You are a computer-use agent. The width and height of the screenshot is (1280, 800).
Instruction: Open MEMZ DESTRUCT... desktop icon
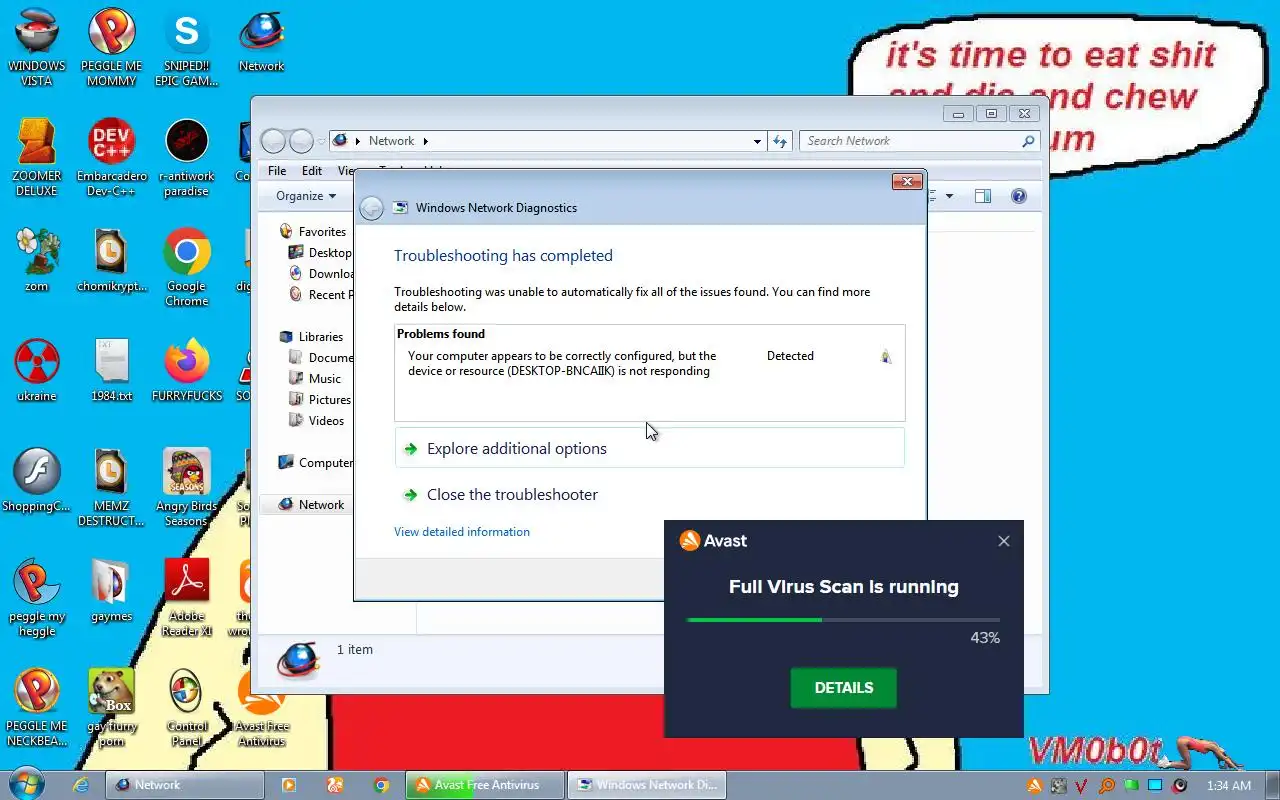[x=111, y=487]
